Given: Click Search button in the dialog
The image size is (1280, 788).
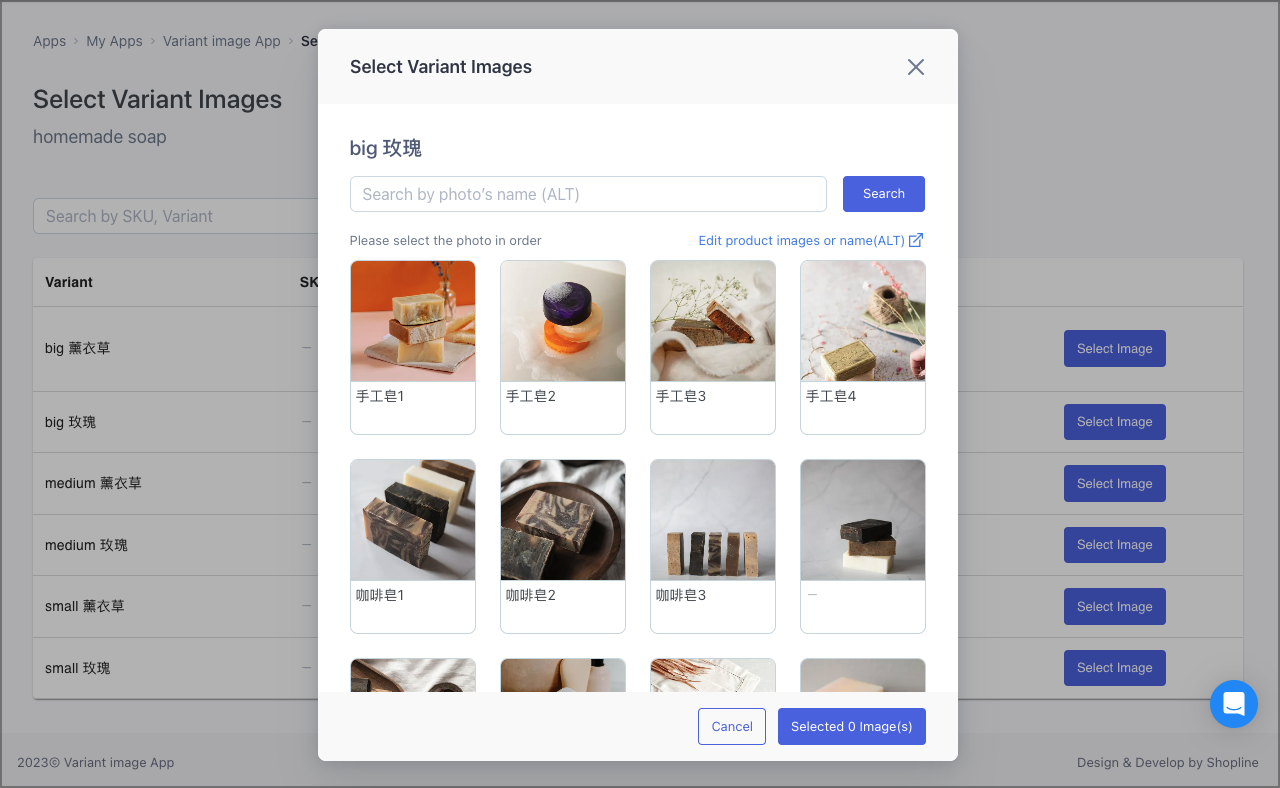Looking at the screenshot, I should click(x=884, y=194).
